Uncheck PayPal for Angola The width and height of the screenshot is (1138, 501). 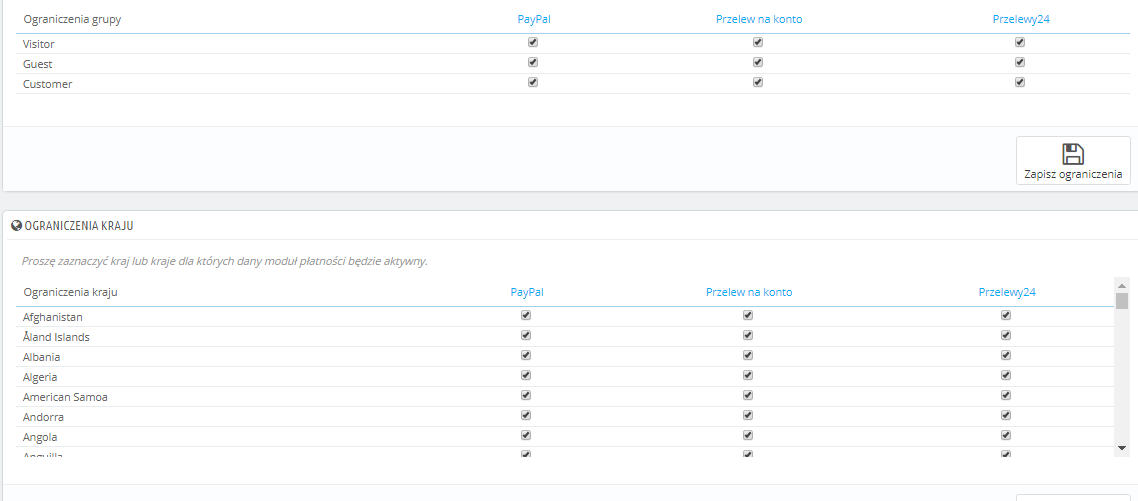pyautogui.click(x=526, y=435)
